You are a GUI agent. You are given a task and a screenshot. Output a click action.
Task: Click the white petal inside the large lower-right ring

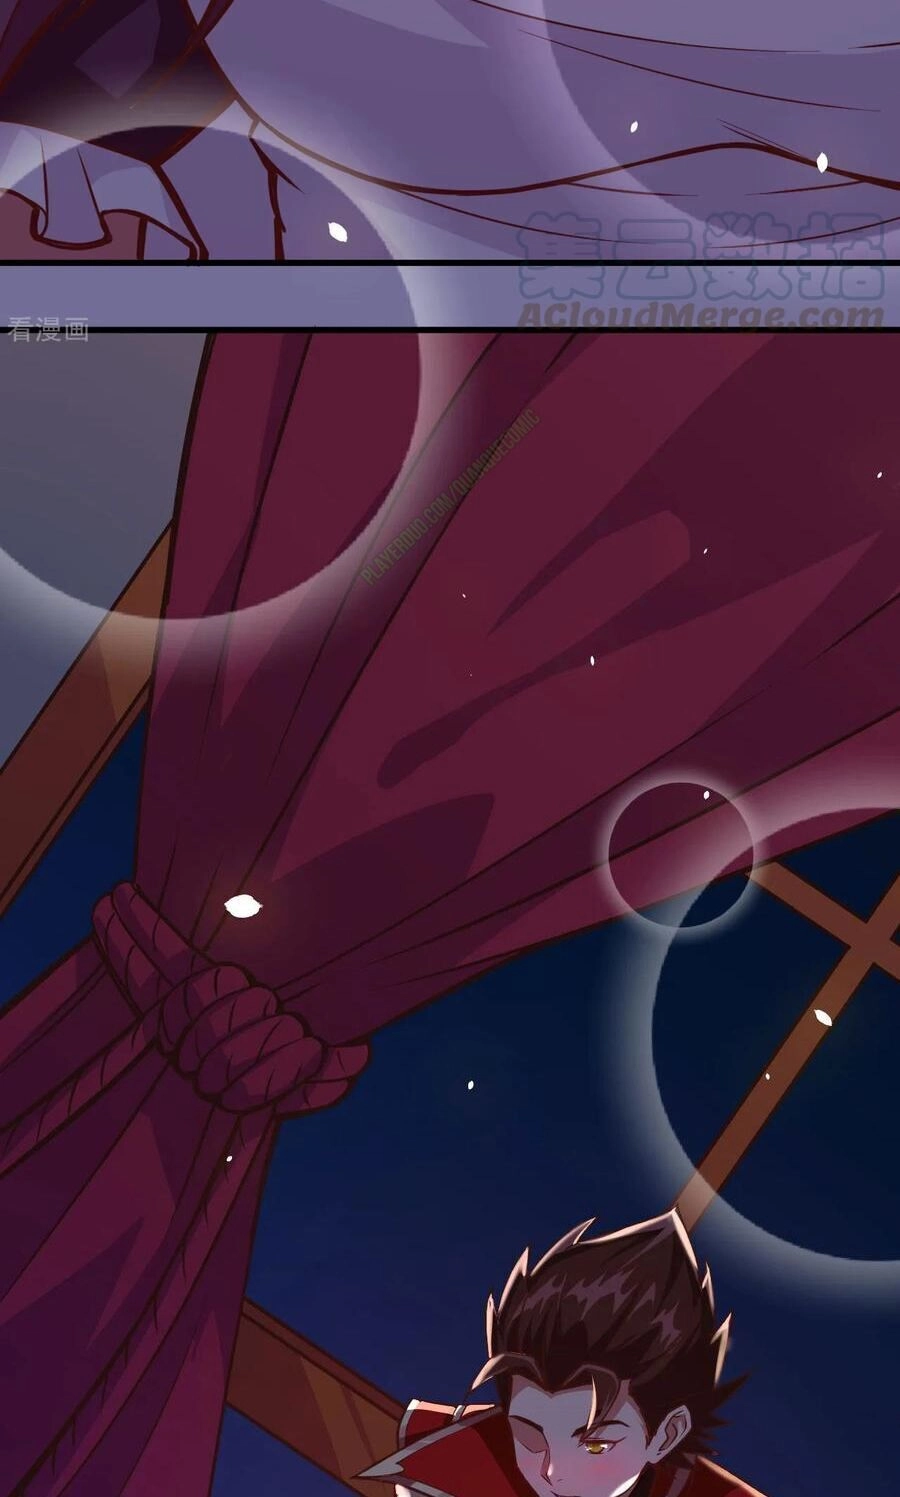pyautogui.click(x=822, y=1018)
